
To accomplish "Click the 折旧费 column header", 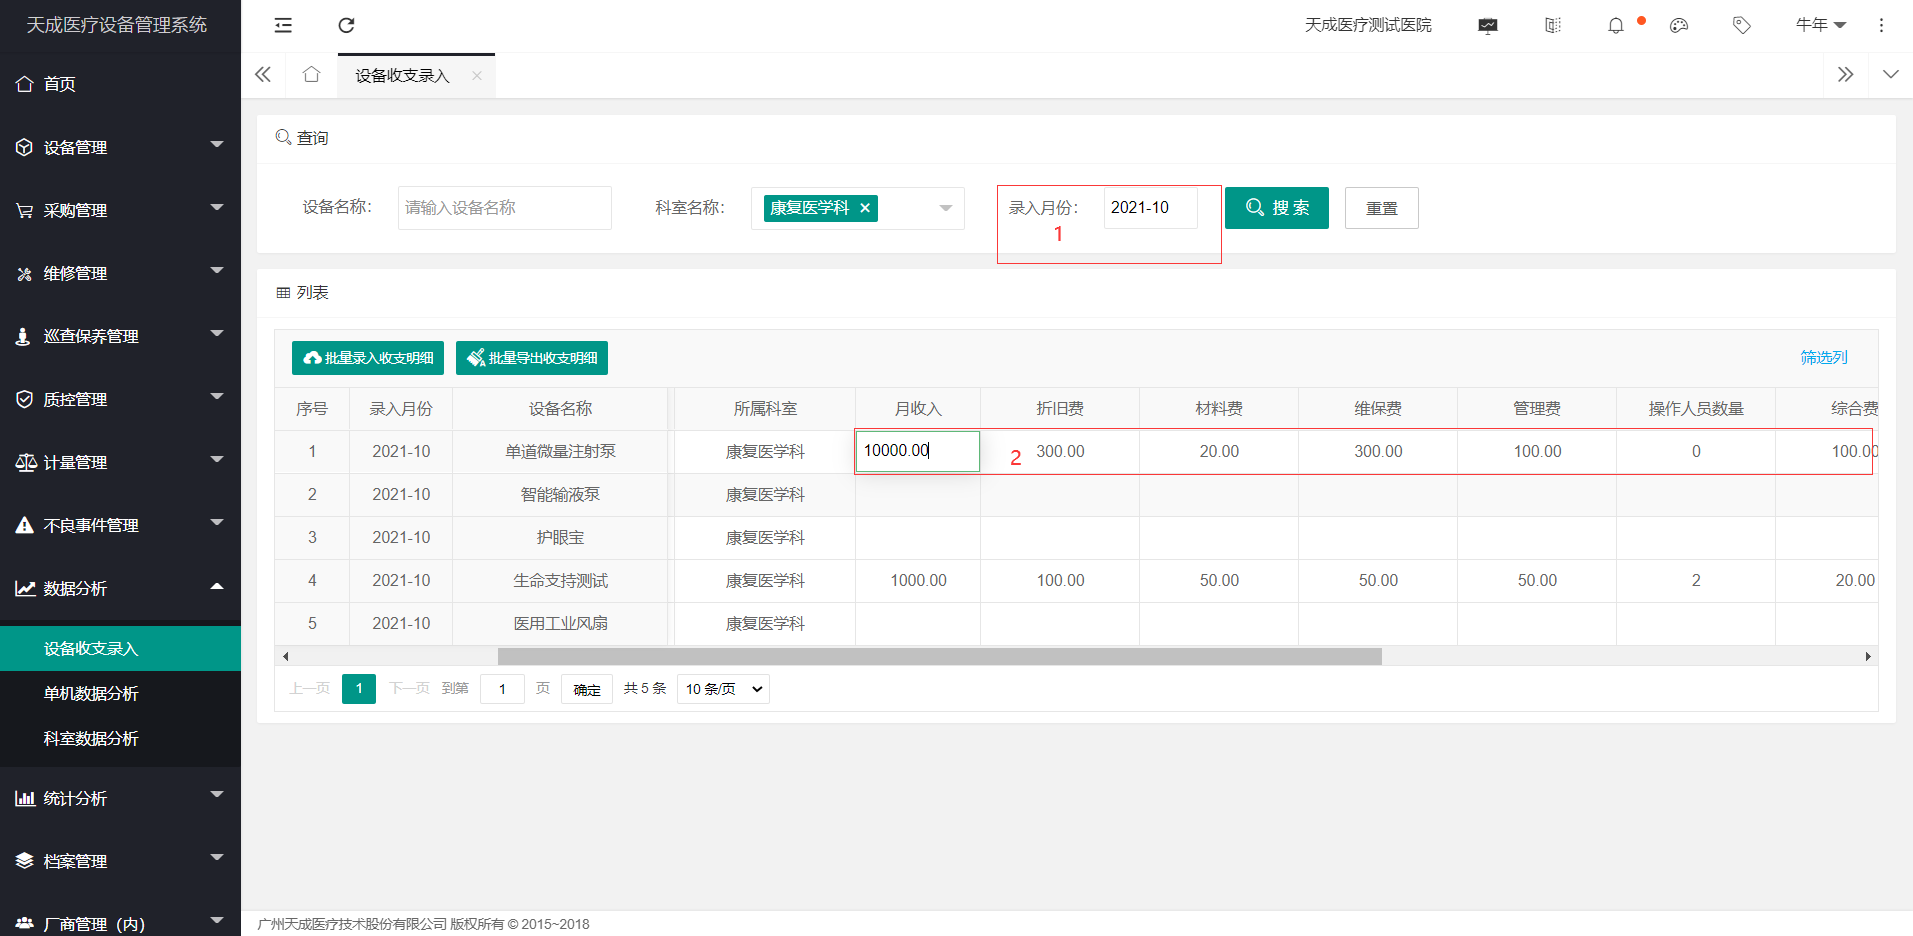I will [1060, 409].
